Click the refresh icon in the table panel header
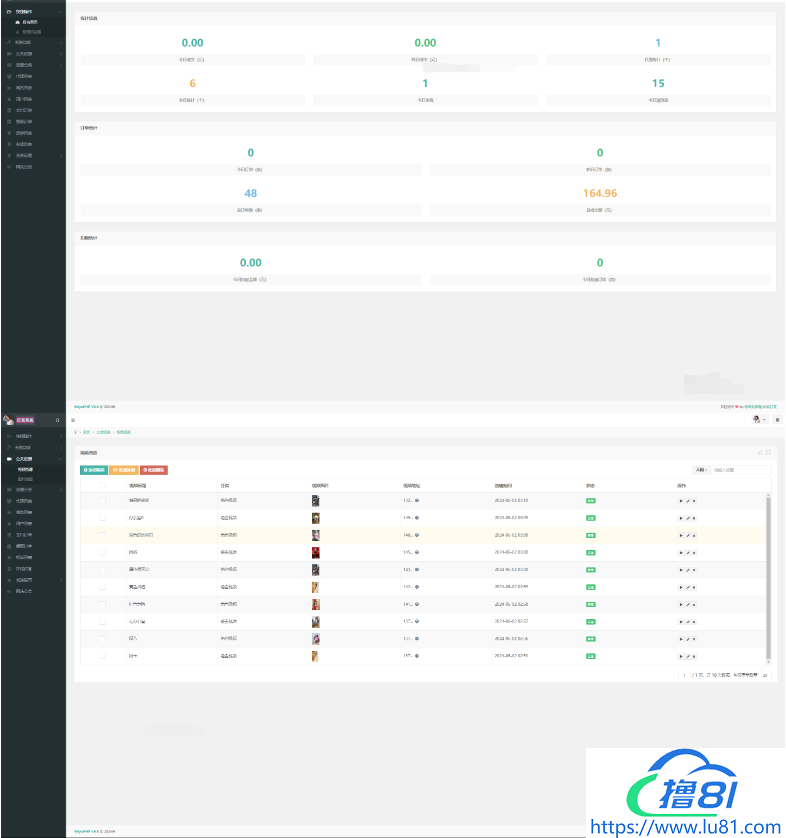Image resolution: width=786 pixels, height=838 pixels. 759,452
